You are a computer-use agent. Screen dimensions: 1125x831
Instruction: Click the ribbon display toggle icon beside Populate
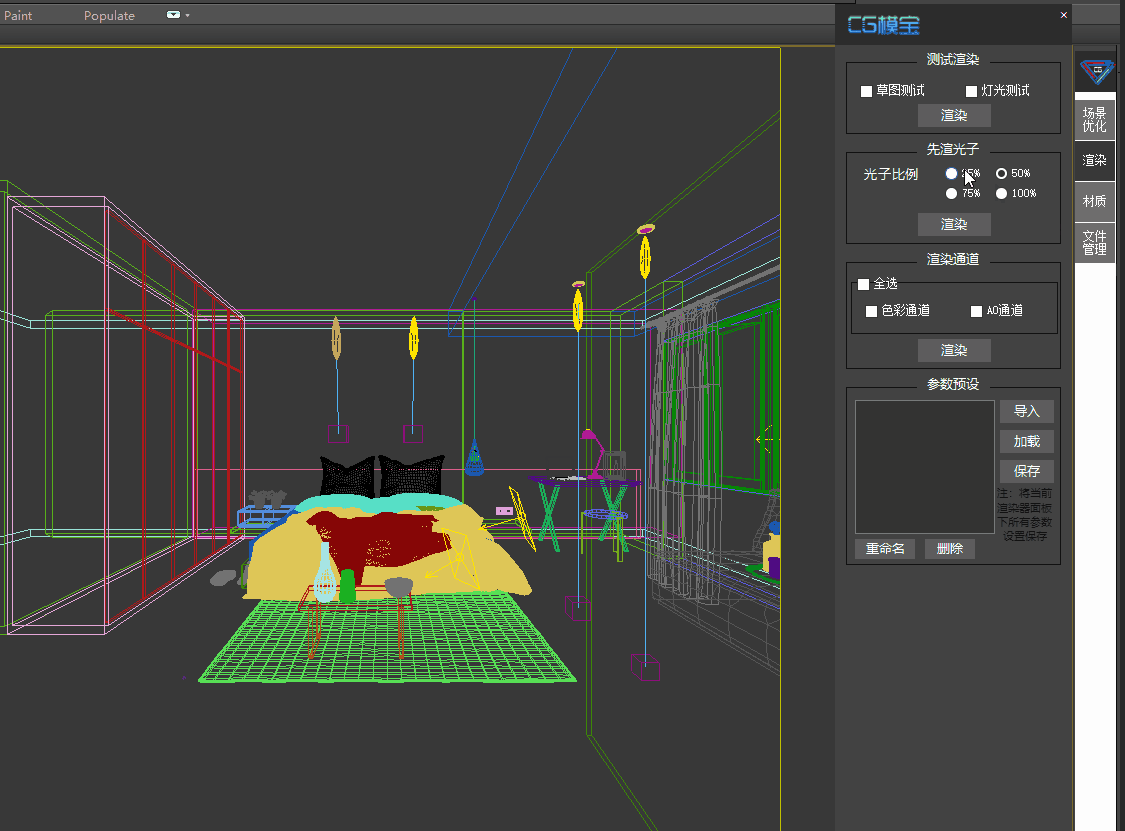tap(173, 15)
